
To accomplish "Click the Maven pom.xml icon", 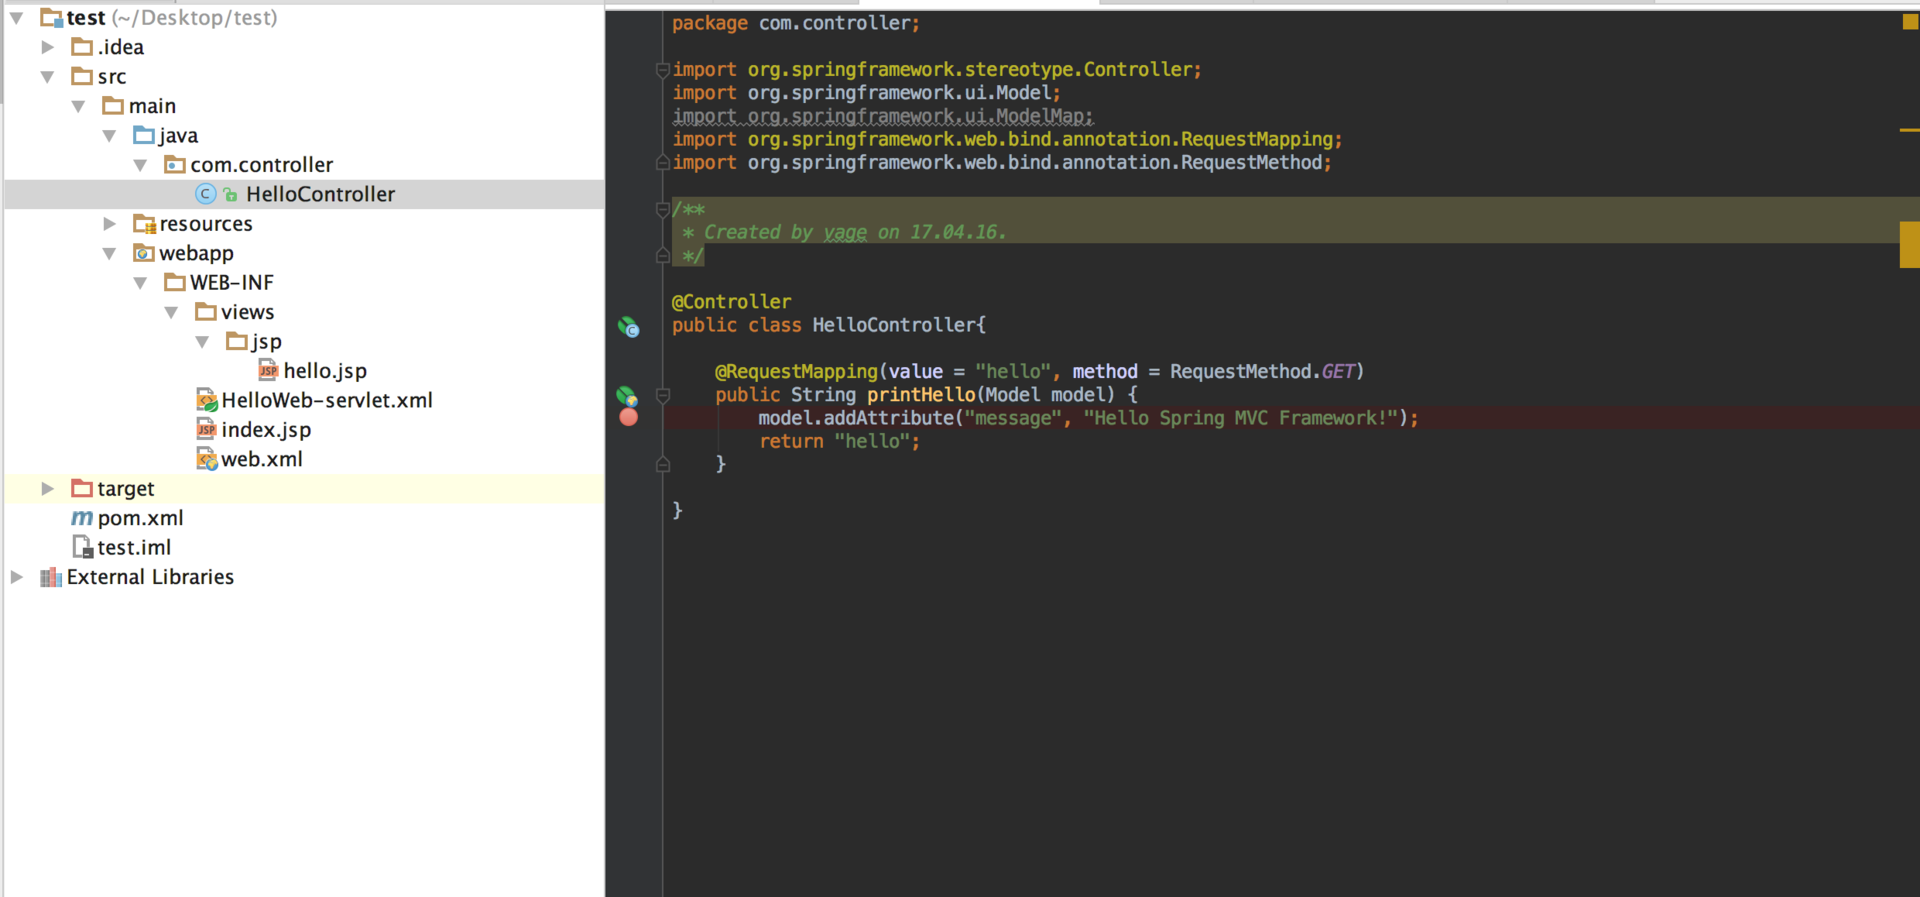I will (82, 518).
